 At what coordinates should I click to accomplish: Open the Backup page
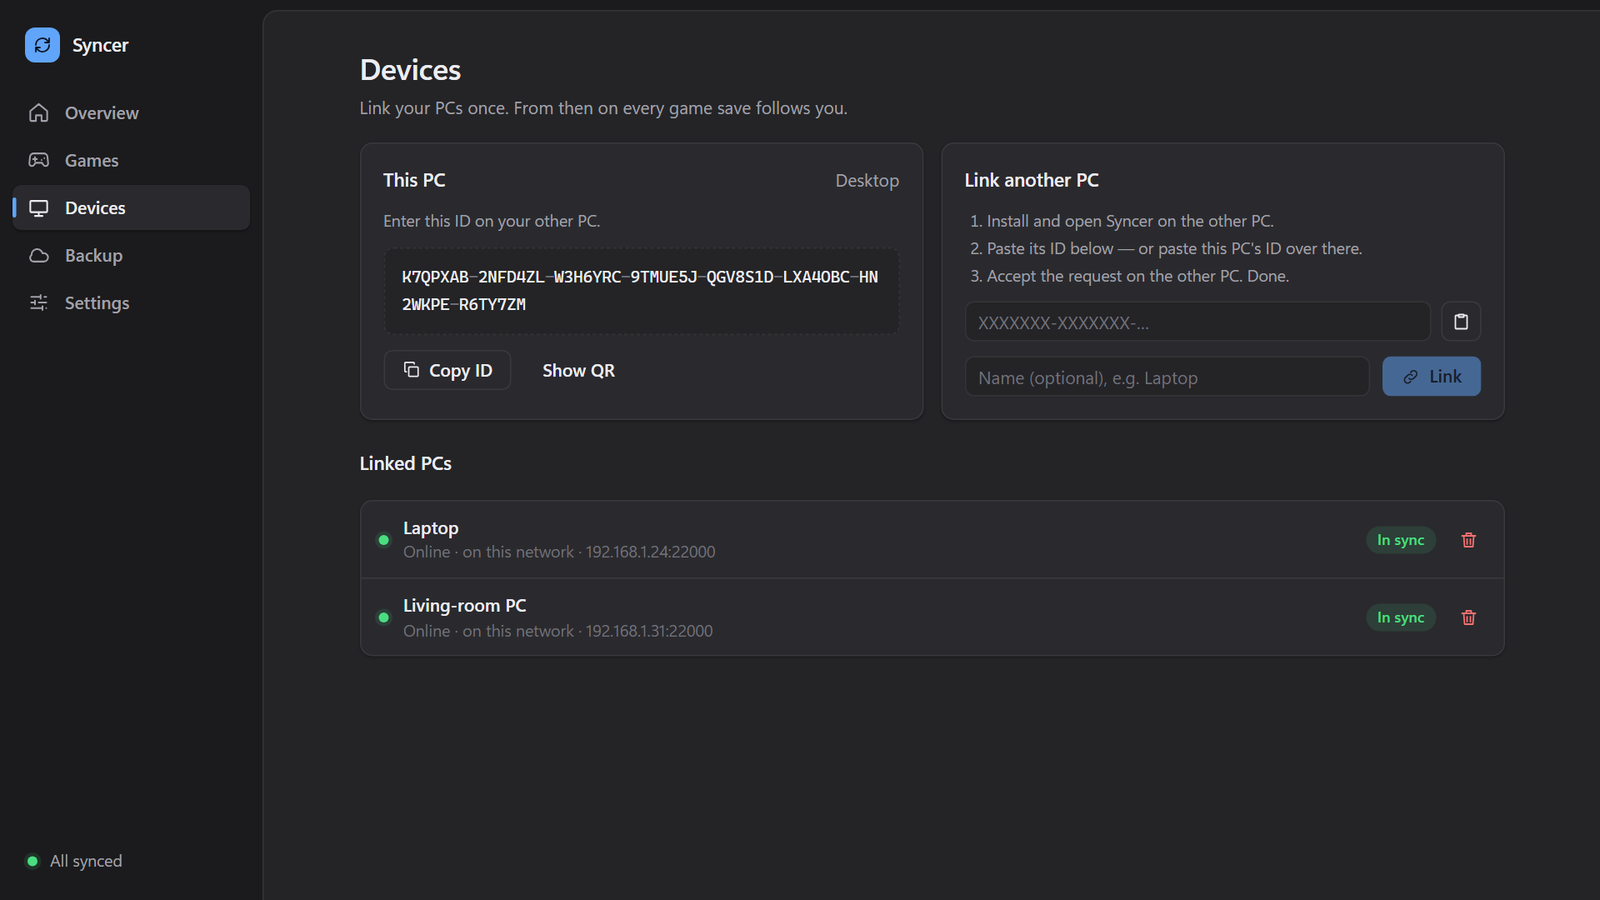tap(131, 255)
